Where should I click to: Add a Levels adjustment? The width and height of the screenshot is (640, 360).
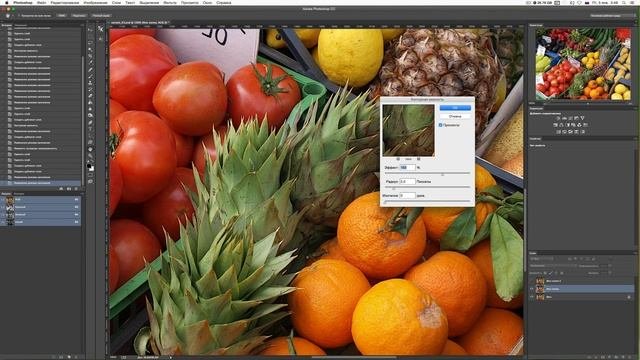tap(564, 118)
